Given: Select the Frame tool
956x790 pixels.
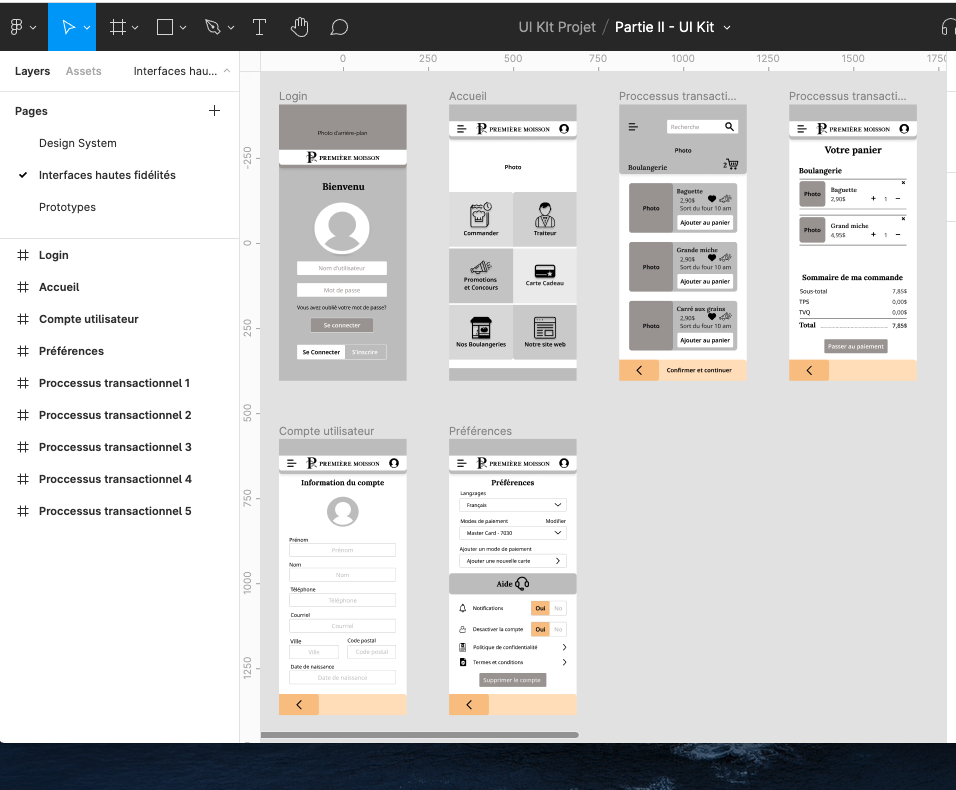Looking at the screenshot, I should (x=117, y=27).
